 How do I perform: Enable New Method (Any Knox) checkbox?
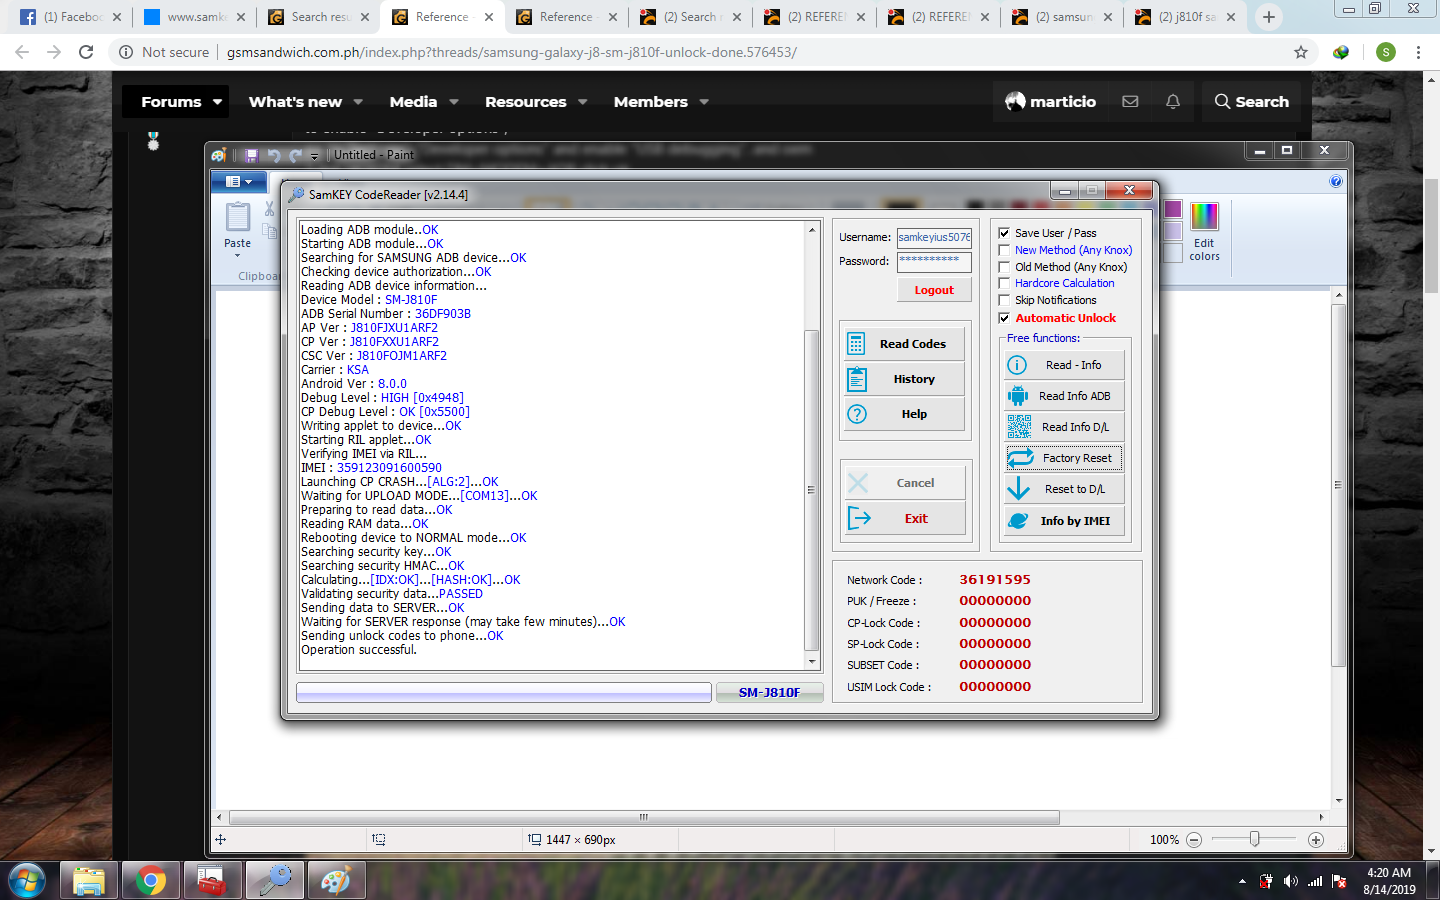[1004, 250]
